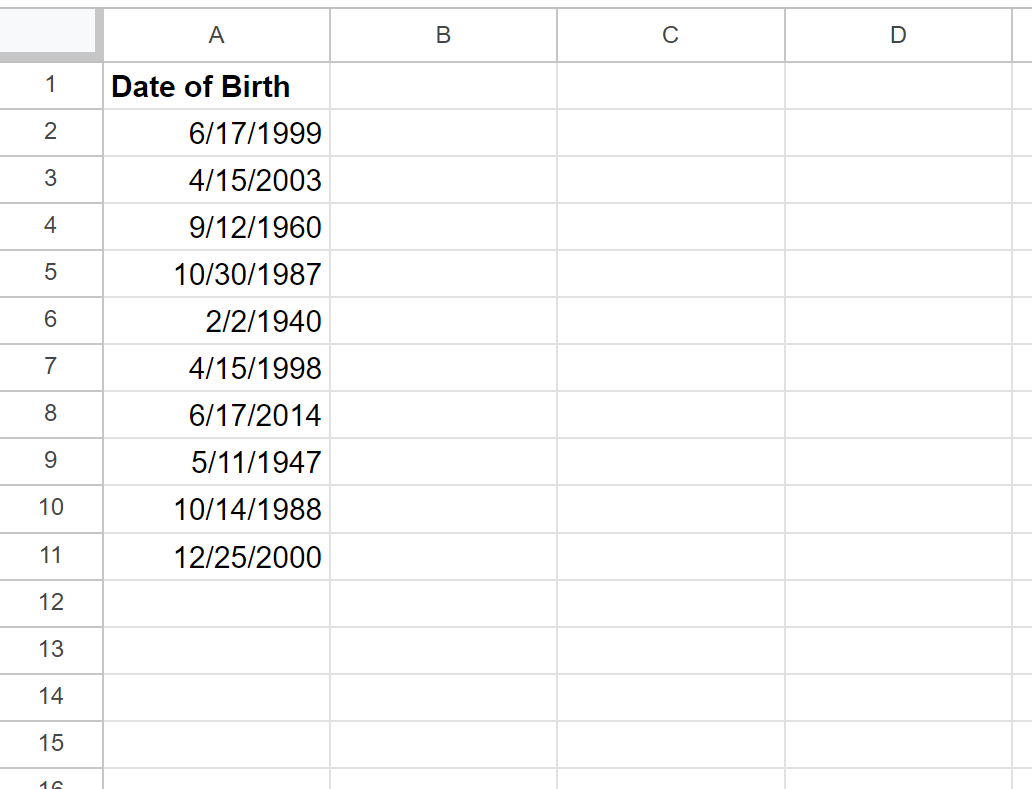Select cell containing 5/11/1947
Screen dimensions: 1032x789
217,462
